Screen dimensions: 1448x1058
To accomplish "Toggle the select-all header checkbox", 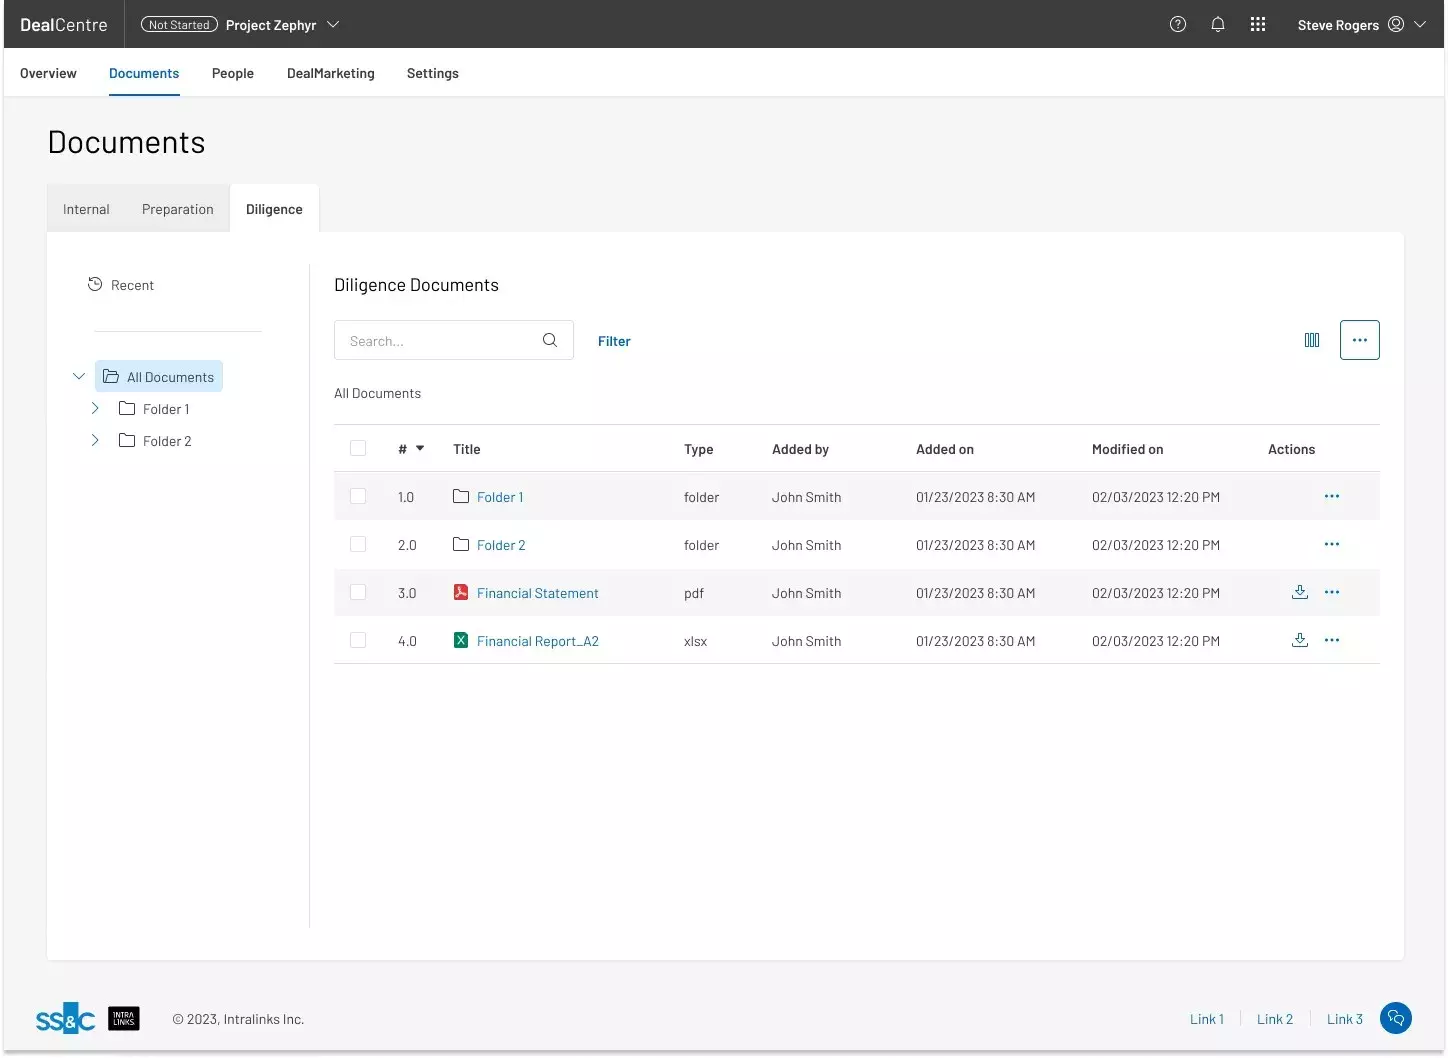I will [358, 449].
